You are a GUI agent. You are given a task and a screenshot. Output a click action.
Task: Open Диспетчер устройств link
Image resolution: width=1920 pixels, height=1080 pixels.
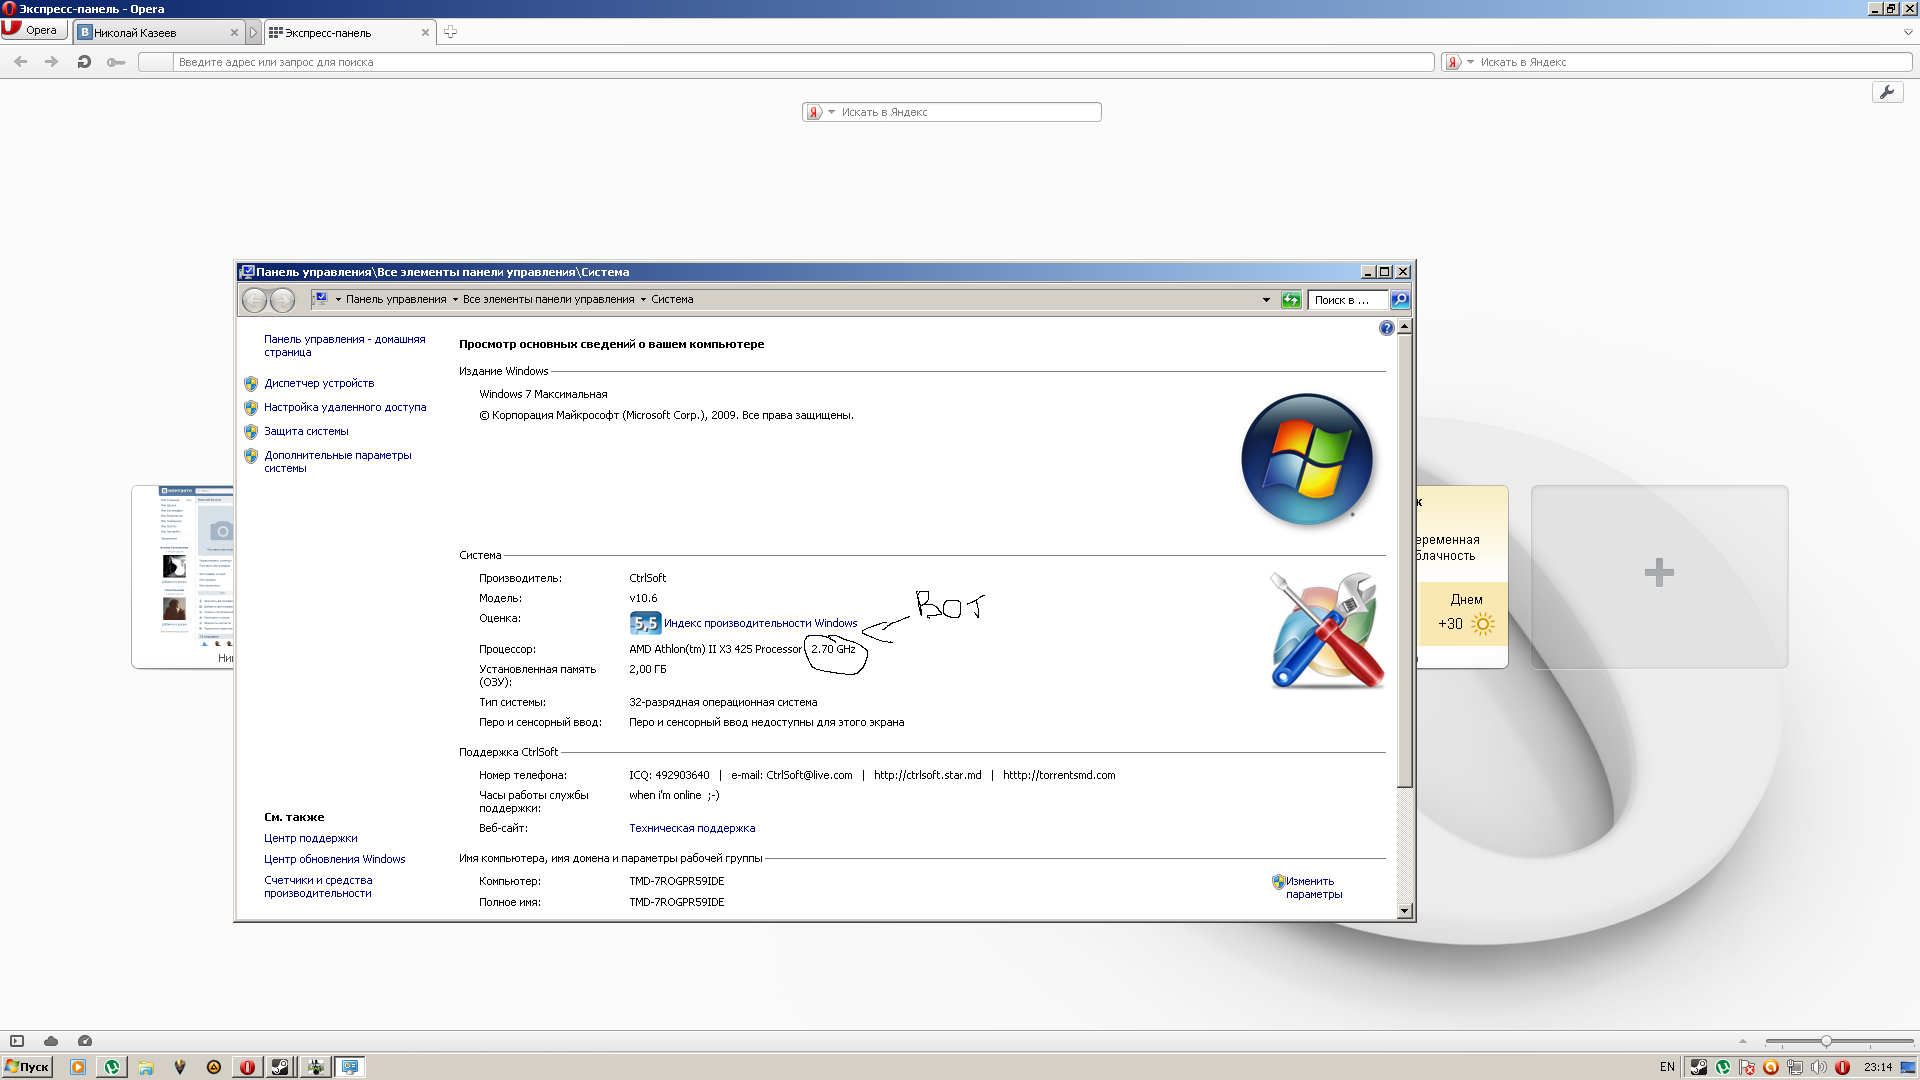pyautogui.click(x=319, y=383)
